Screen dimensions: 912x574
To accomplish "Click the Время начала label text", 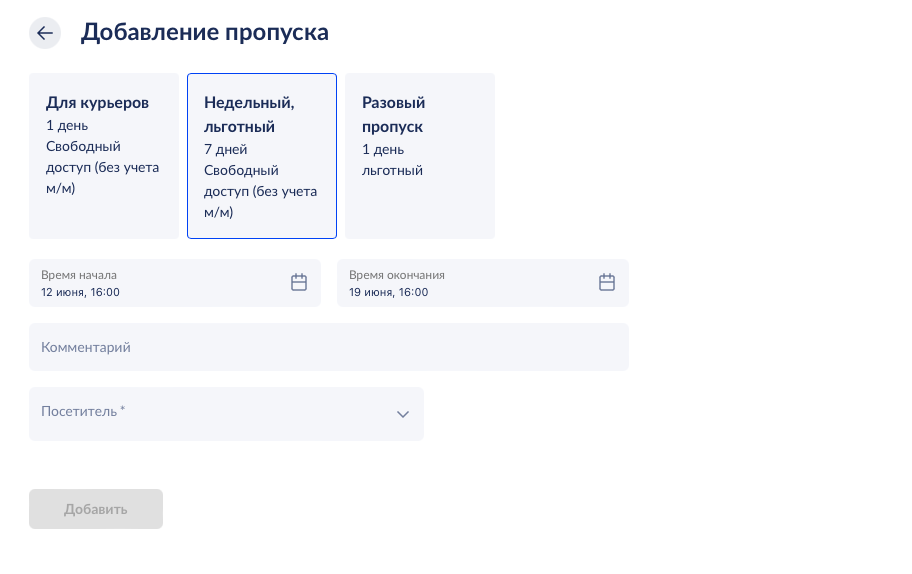I will pyautogui.click(x=79, y=275).
